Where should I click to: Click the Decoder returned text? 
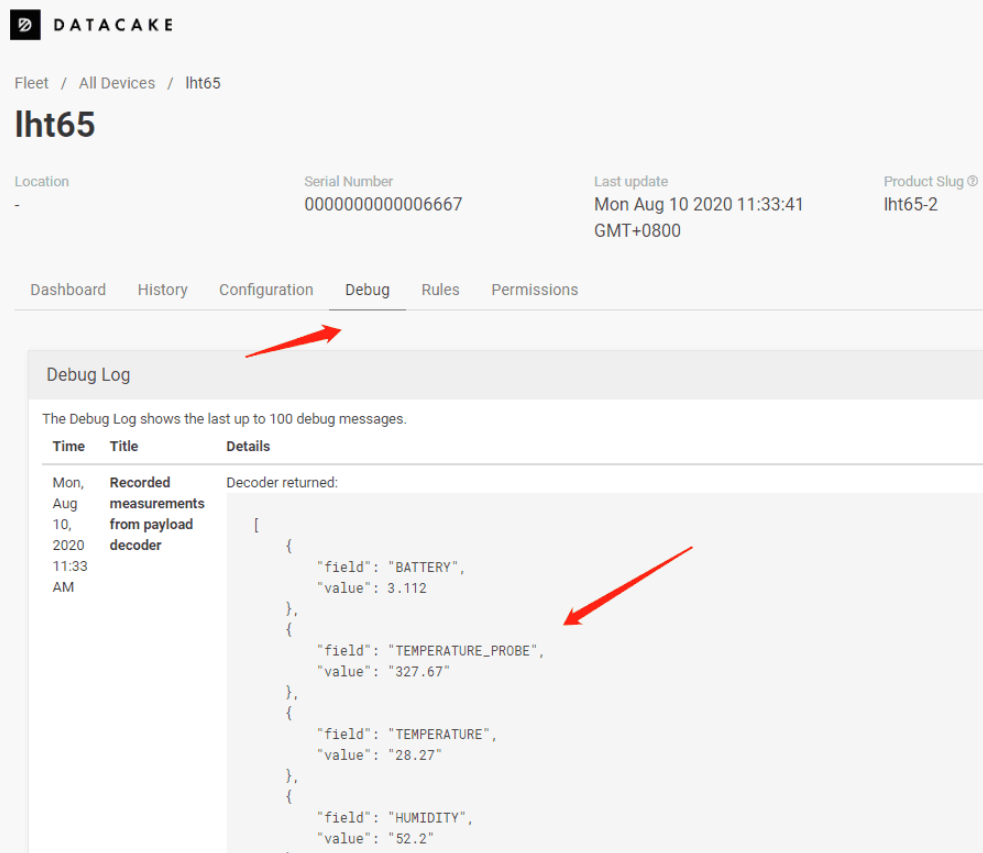point(281,483)
